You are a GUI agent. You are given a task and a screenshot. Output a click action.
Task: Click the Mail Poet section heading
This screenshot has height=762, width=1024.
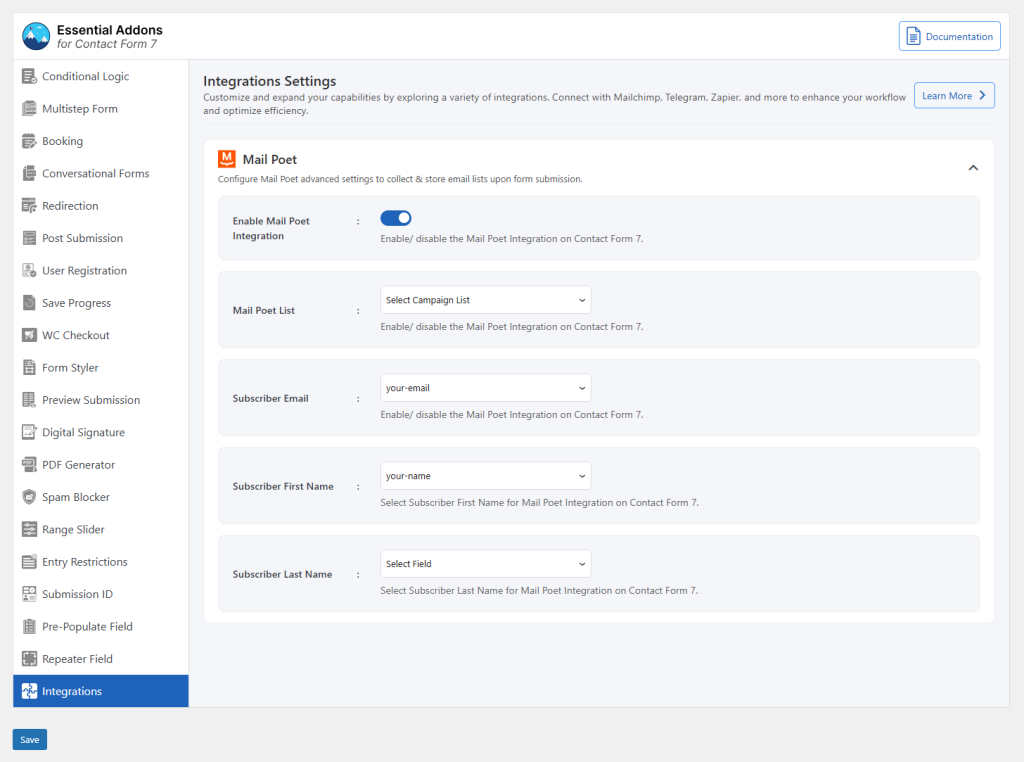click(x=270, y=159)
